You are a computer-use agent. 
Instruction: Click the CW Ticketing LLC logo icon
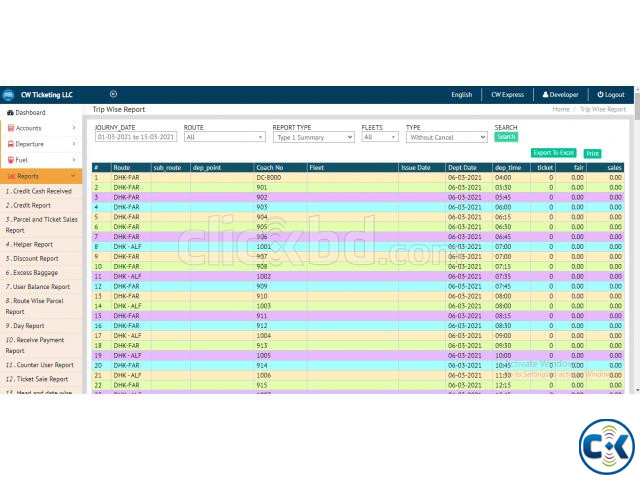8,95
